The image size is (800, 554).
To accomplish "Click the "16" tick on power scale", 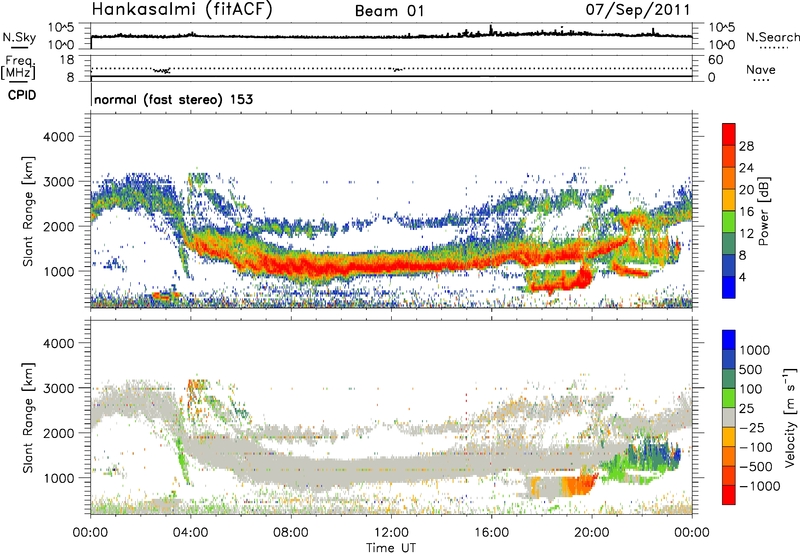I will coord(746,212).
